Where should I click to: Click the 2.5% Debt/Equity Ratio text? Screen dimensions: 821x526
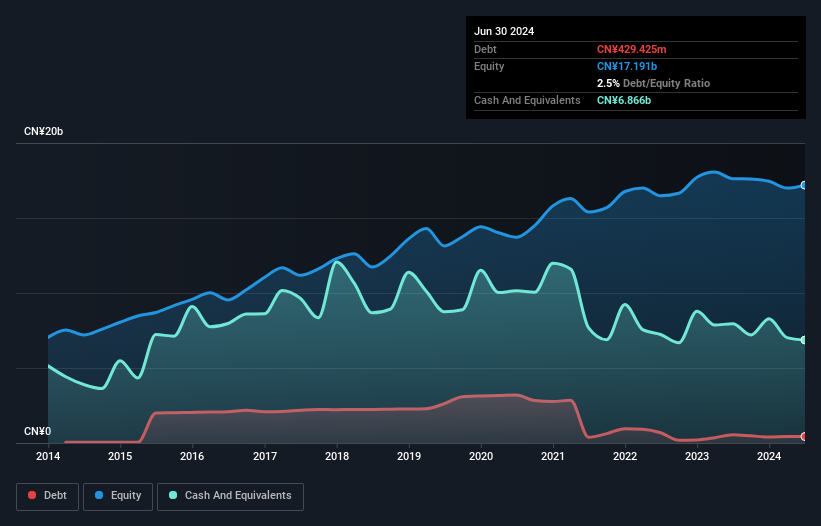pyautogui.click(x=653, y=83)
